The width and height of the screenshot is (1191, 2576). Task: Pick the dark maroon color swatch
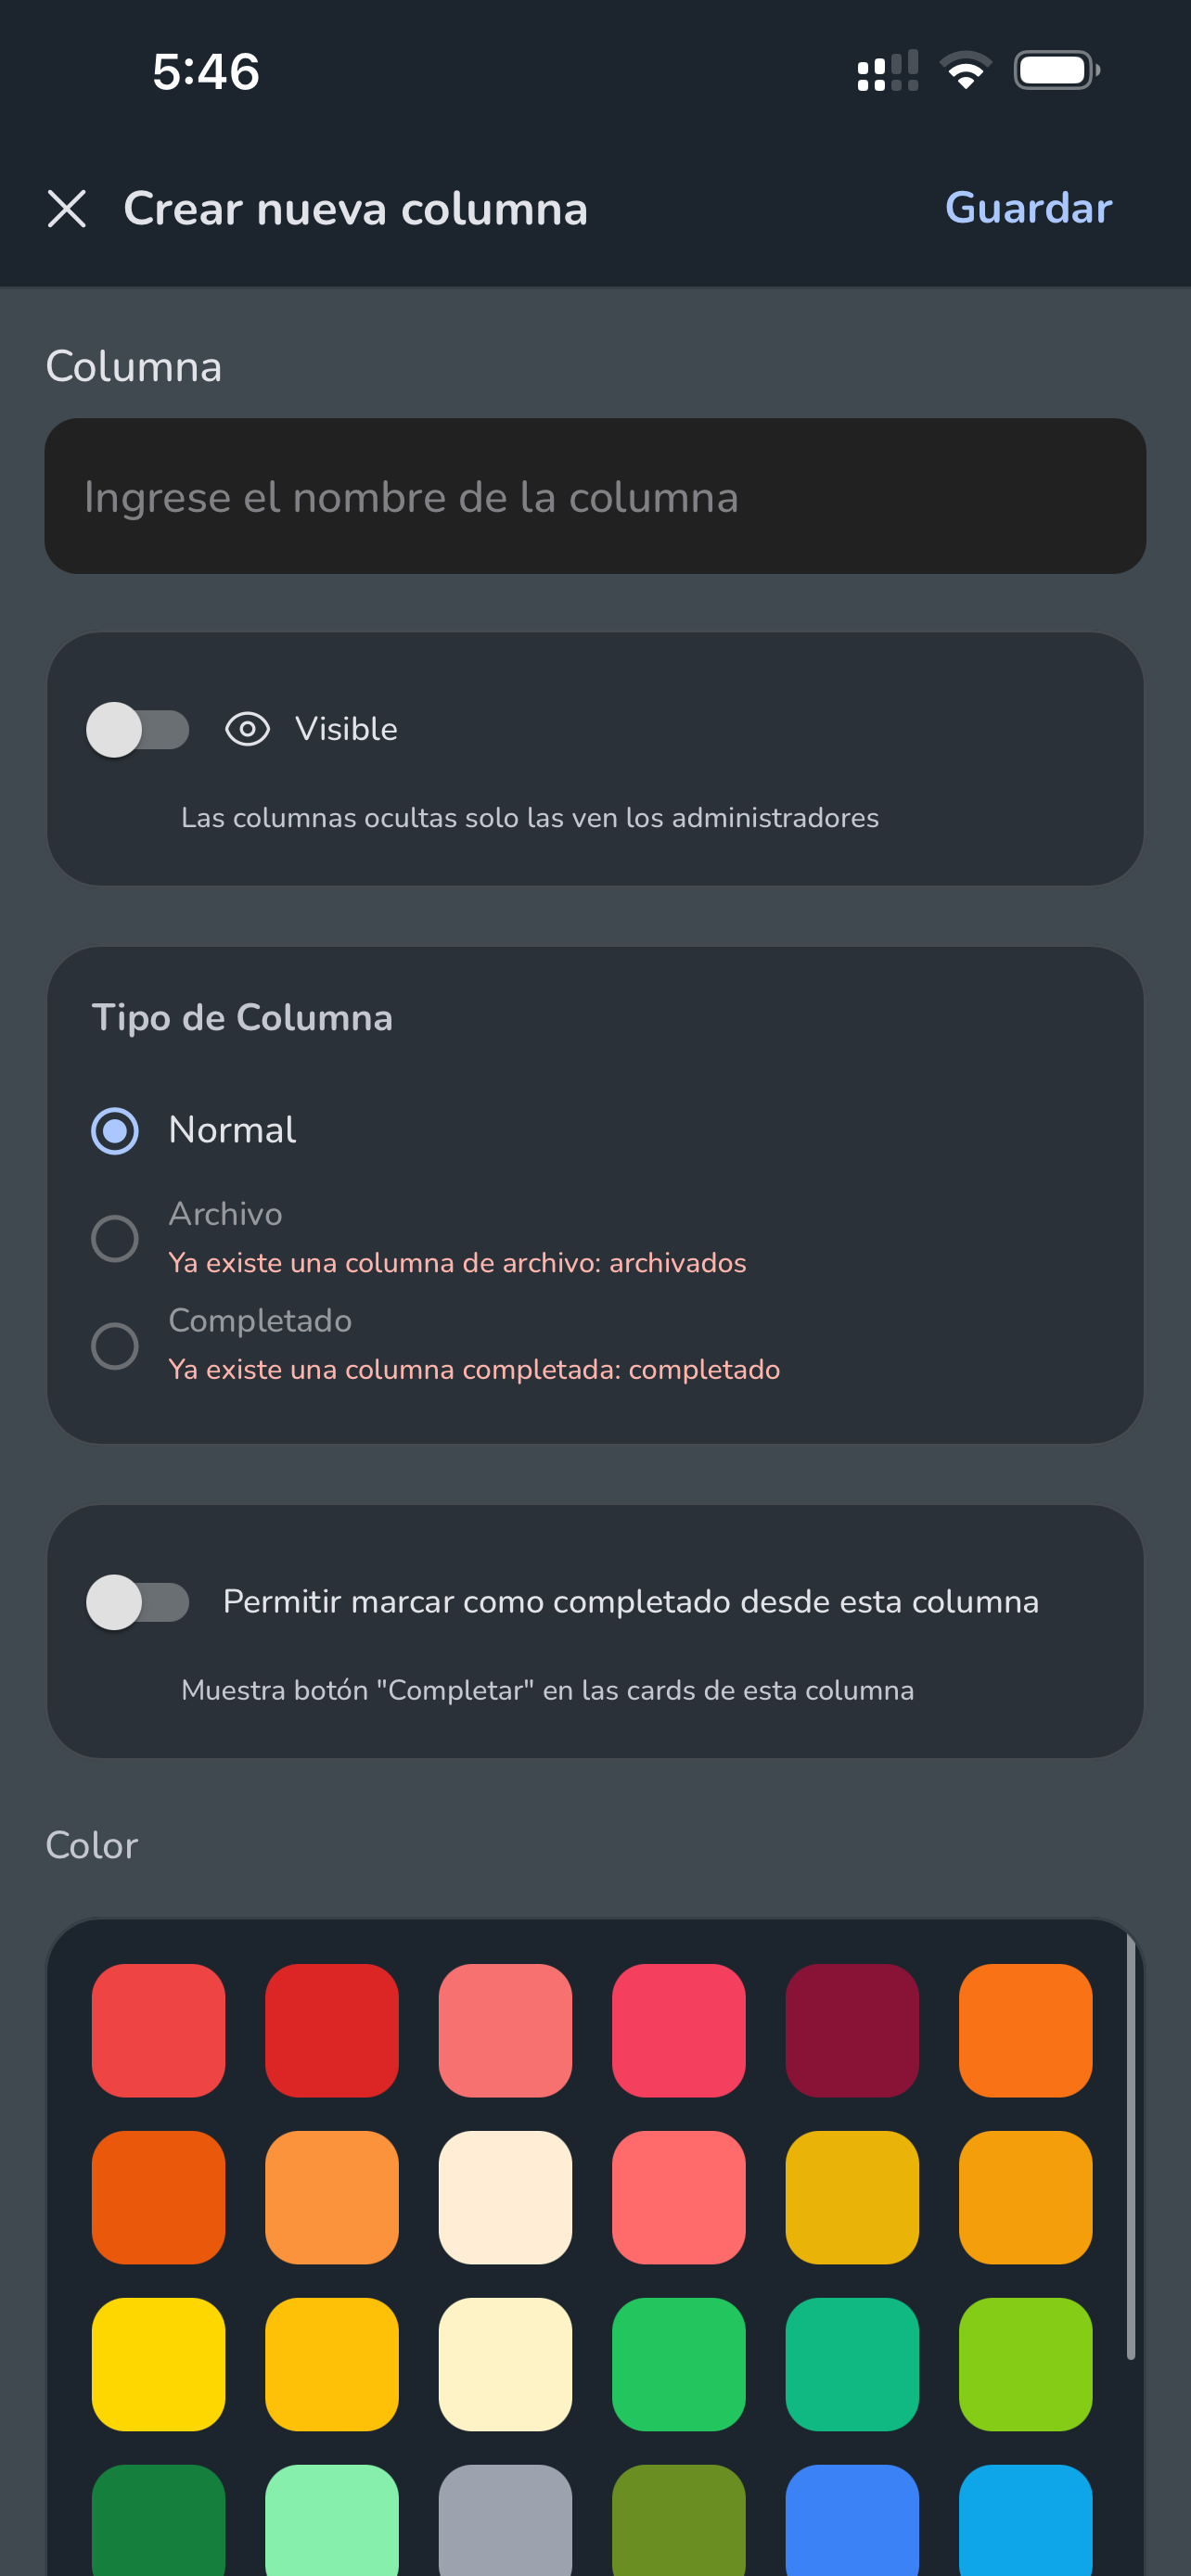click(x=852, y=2030)
